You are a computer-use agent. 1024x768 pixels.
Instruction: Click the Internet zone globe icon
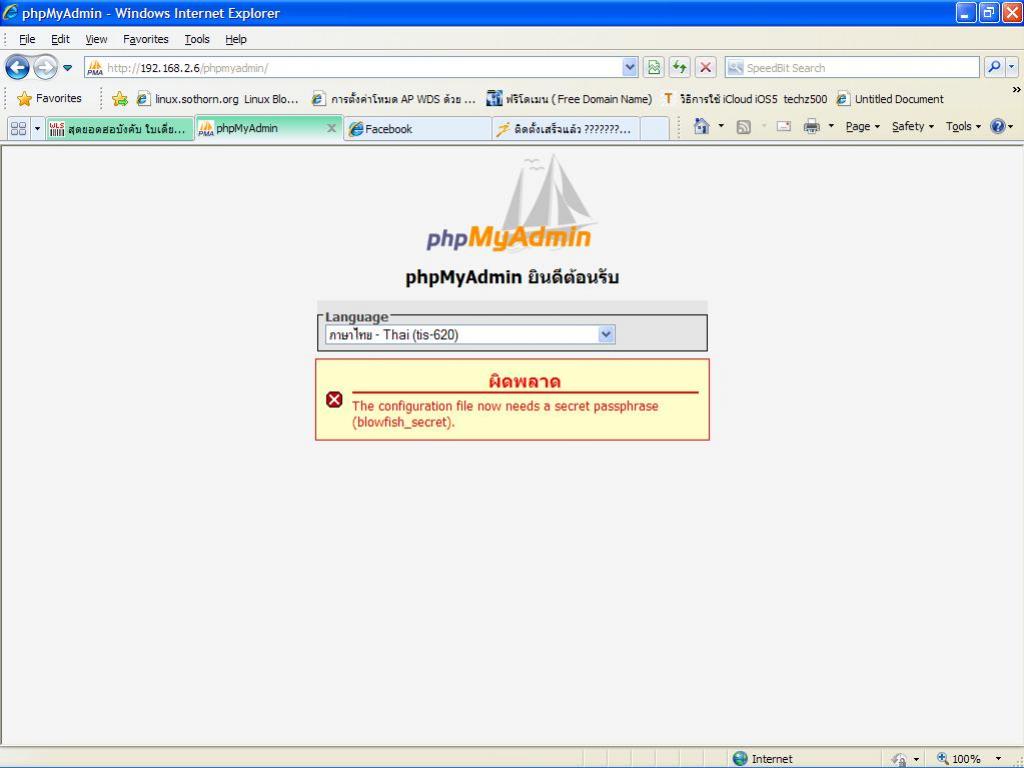[x=740, y=758]
